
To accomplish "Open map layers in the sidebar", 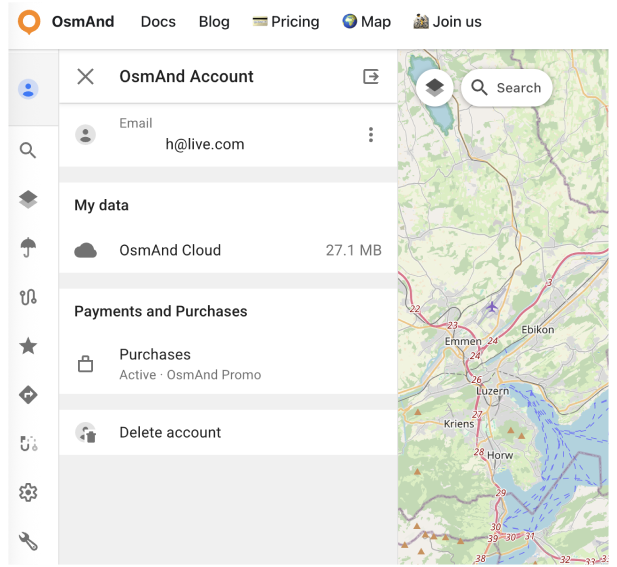I will (x=28, y=200).
